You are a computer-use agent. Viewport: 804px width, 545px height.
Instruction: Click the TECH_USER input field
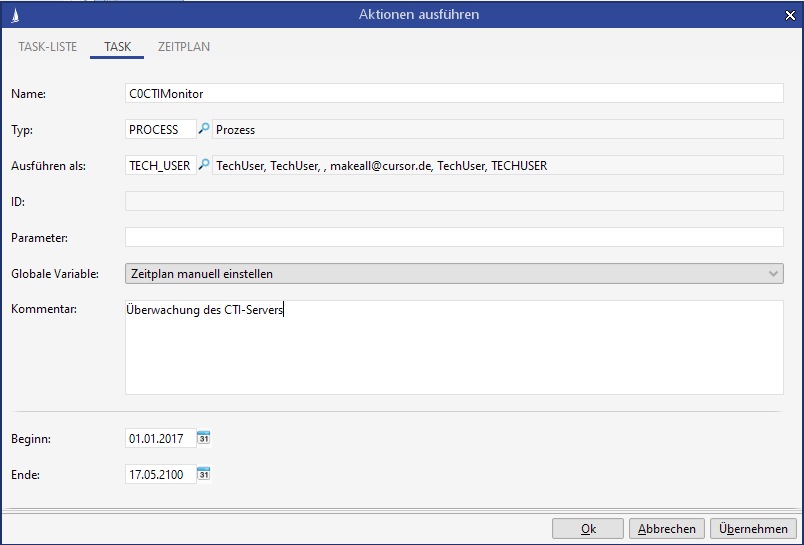pos(159,165)
